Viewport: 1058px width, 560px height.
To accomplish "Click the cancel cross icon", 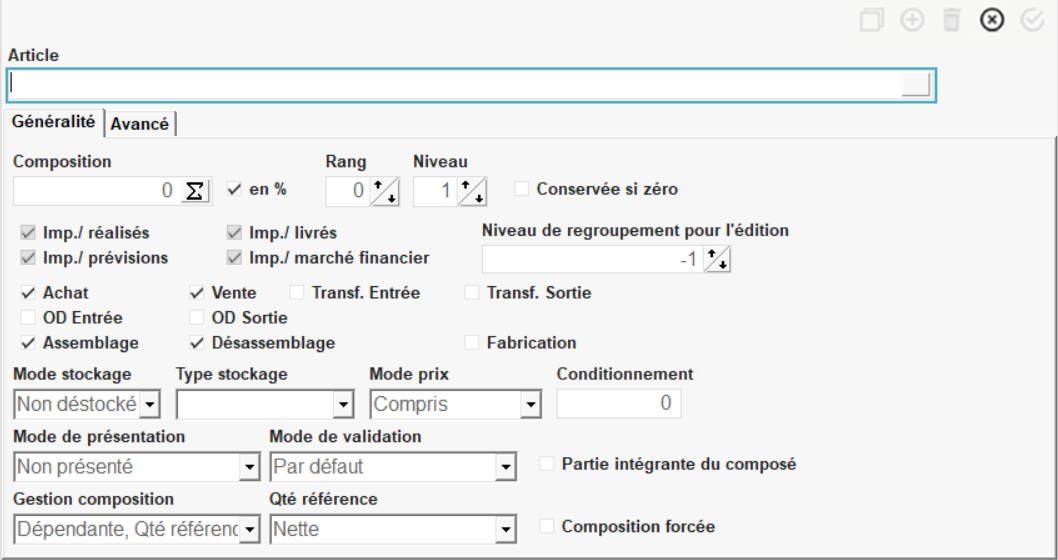I will coord(991,20).
